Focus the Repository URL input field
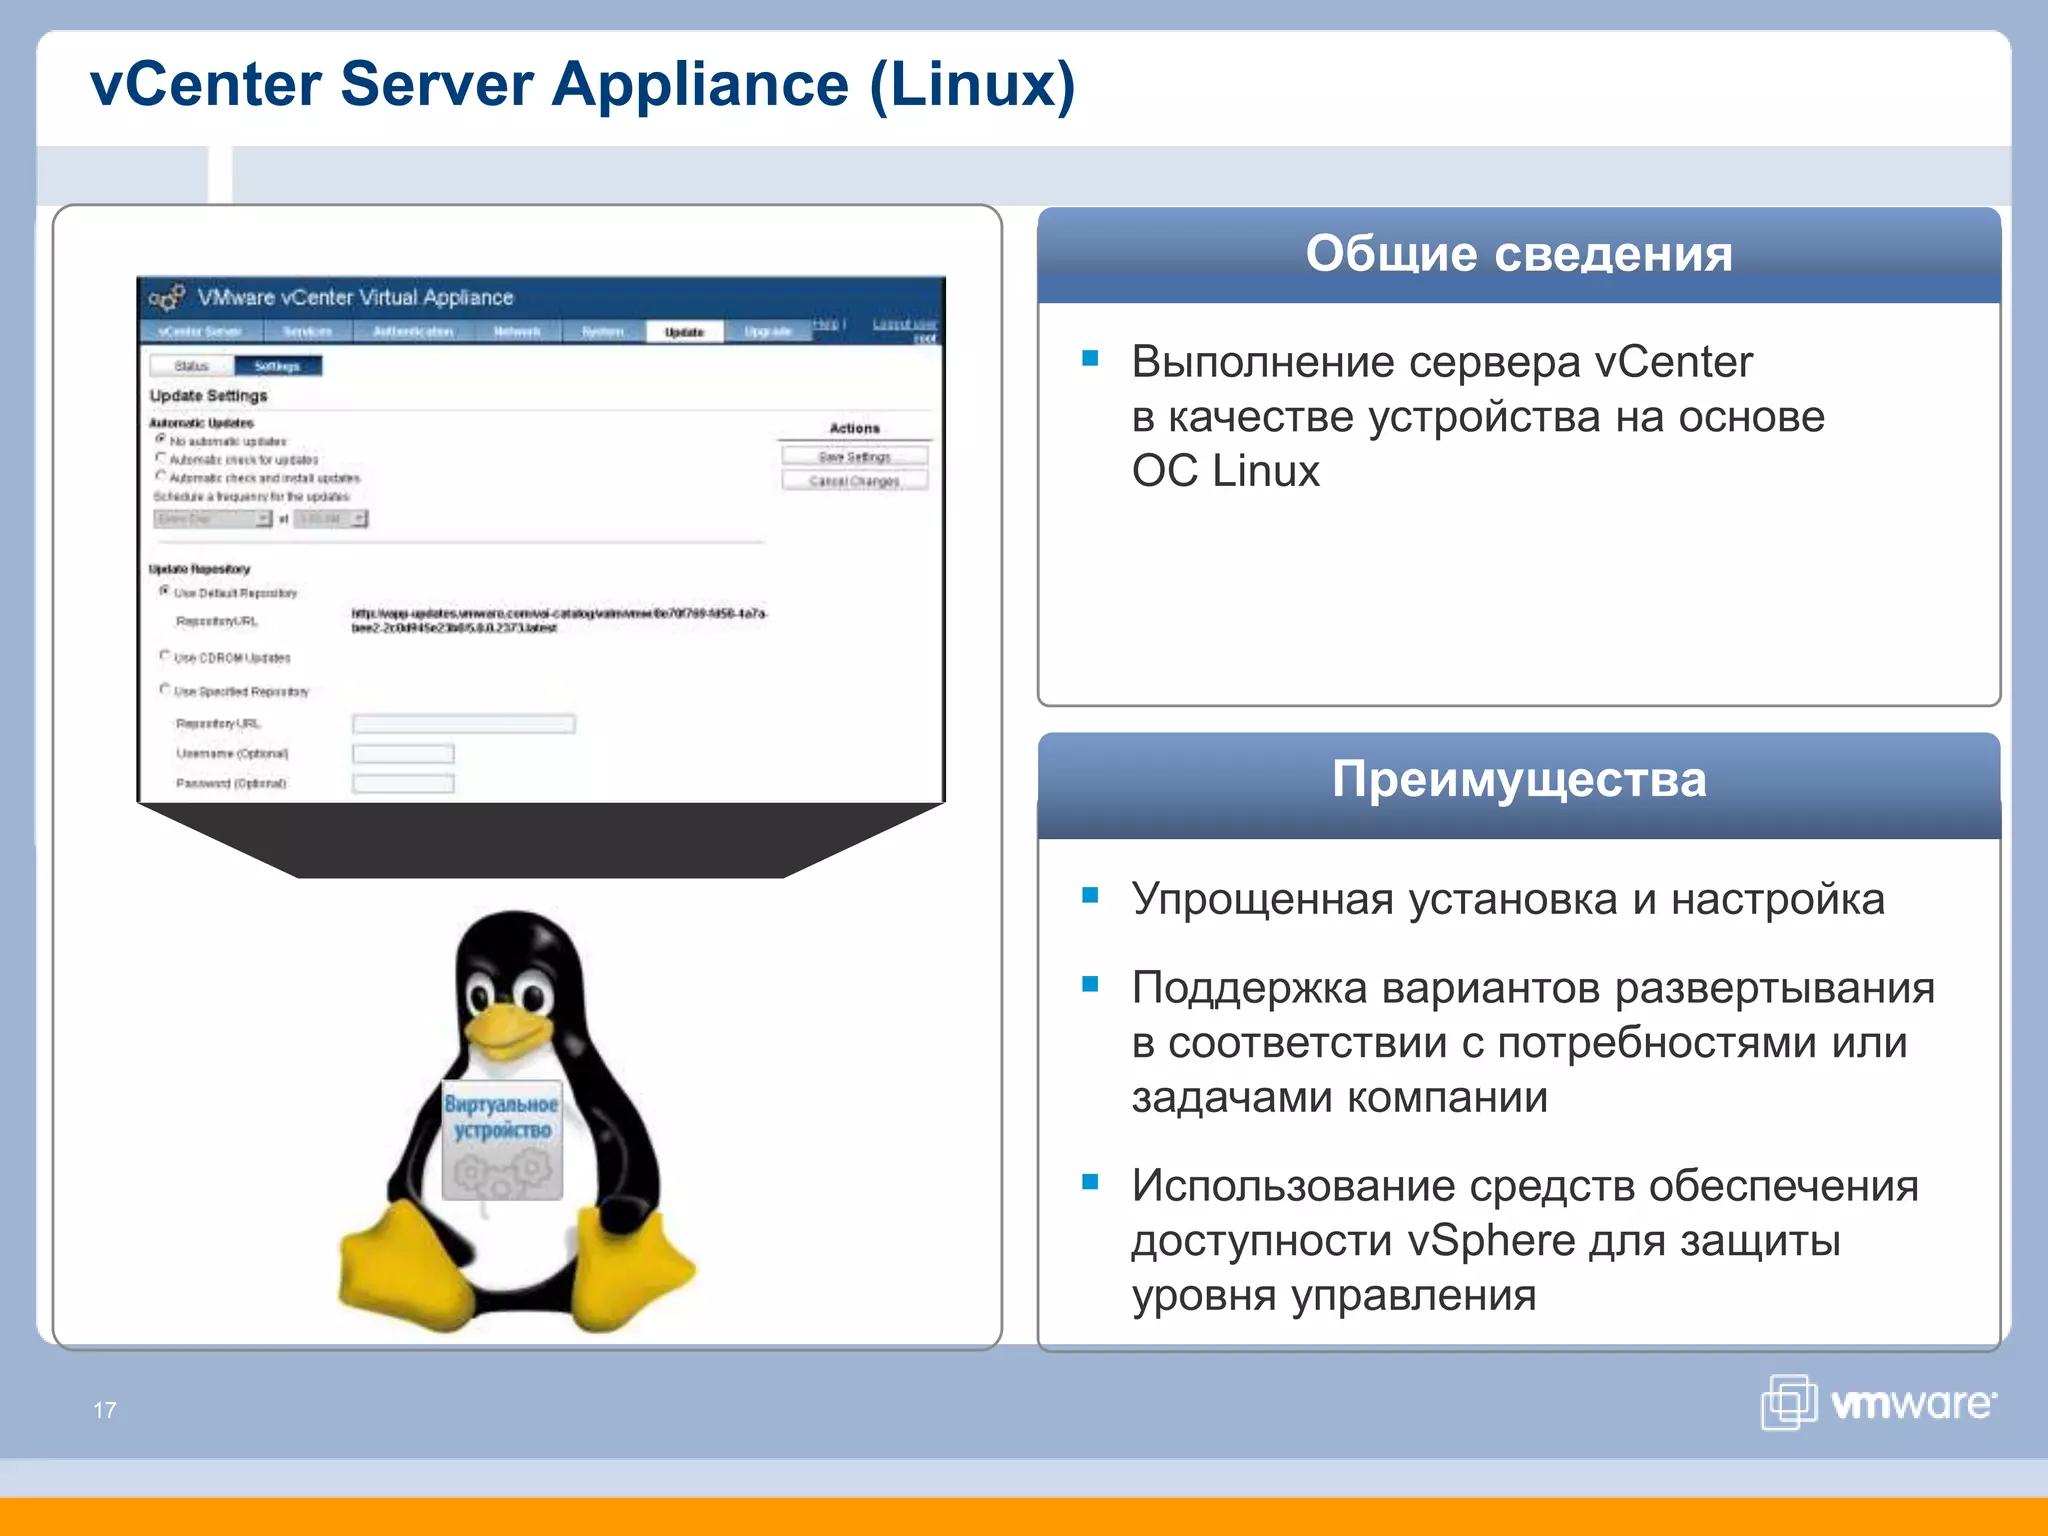Screen dimensions: 2048x1536 (x=464, y=723)
